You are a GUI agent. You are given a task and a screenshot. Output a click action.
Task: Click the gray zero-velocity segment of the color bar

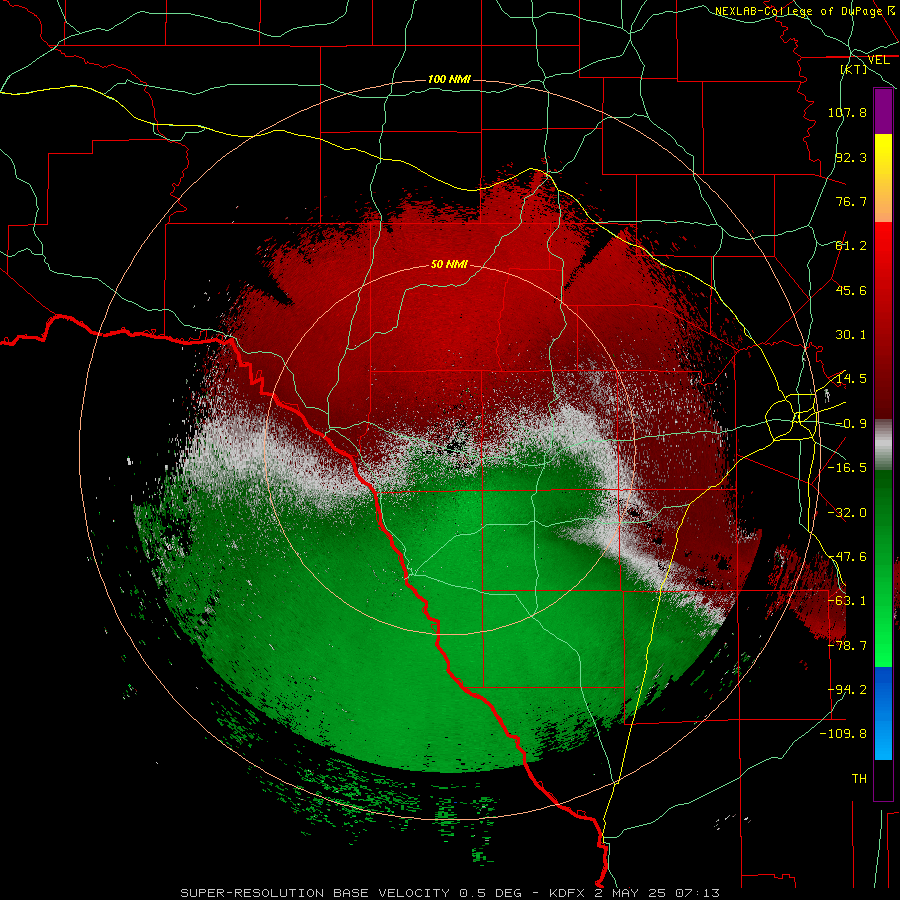pos(883,445)
